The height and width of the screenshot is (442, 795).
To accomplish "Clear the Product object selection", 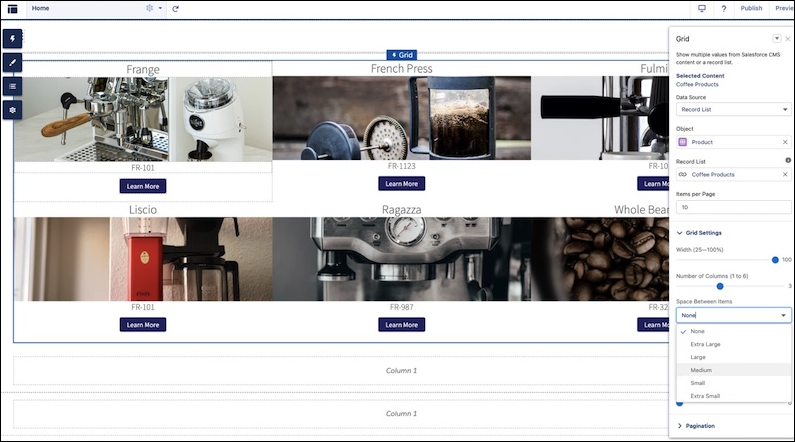I will pos(785,142).
